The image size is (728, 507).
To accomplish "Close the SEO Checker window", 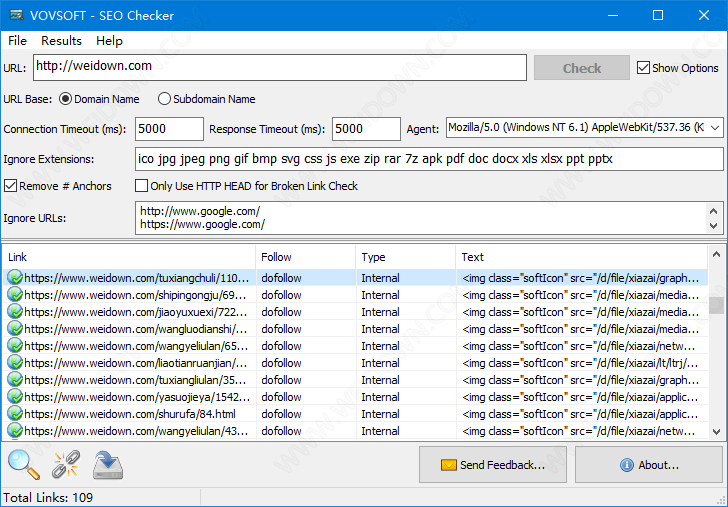I will click(x=704, y=15).
